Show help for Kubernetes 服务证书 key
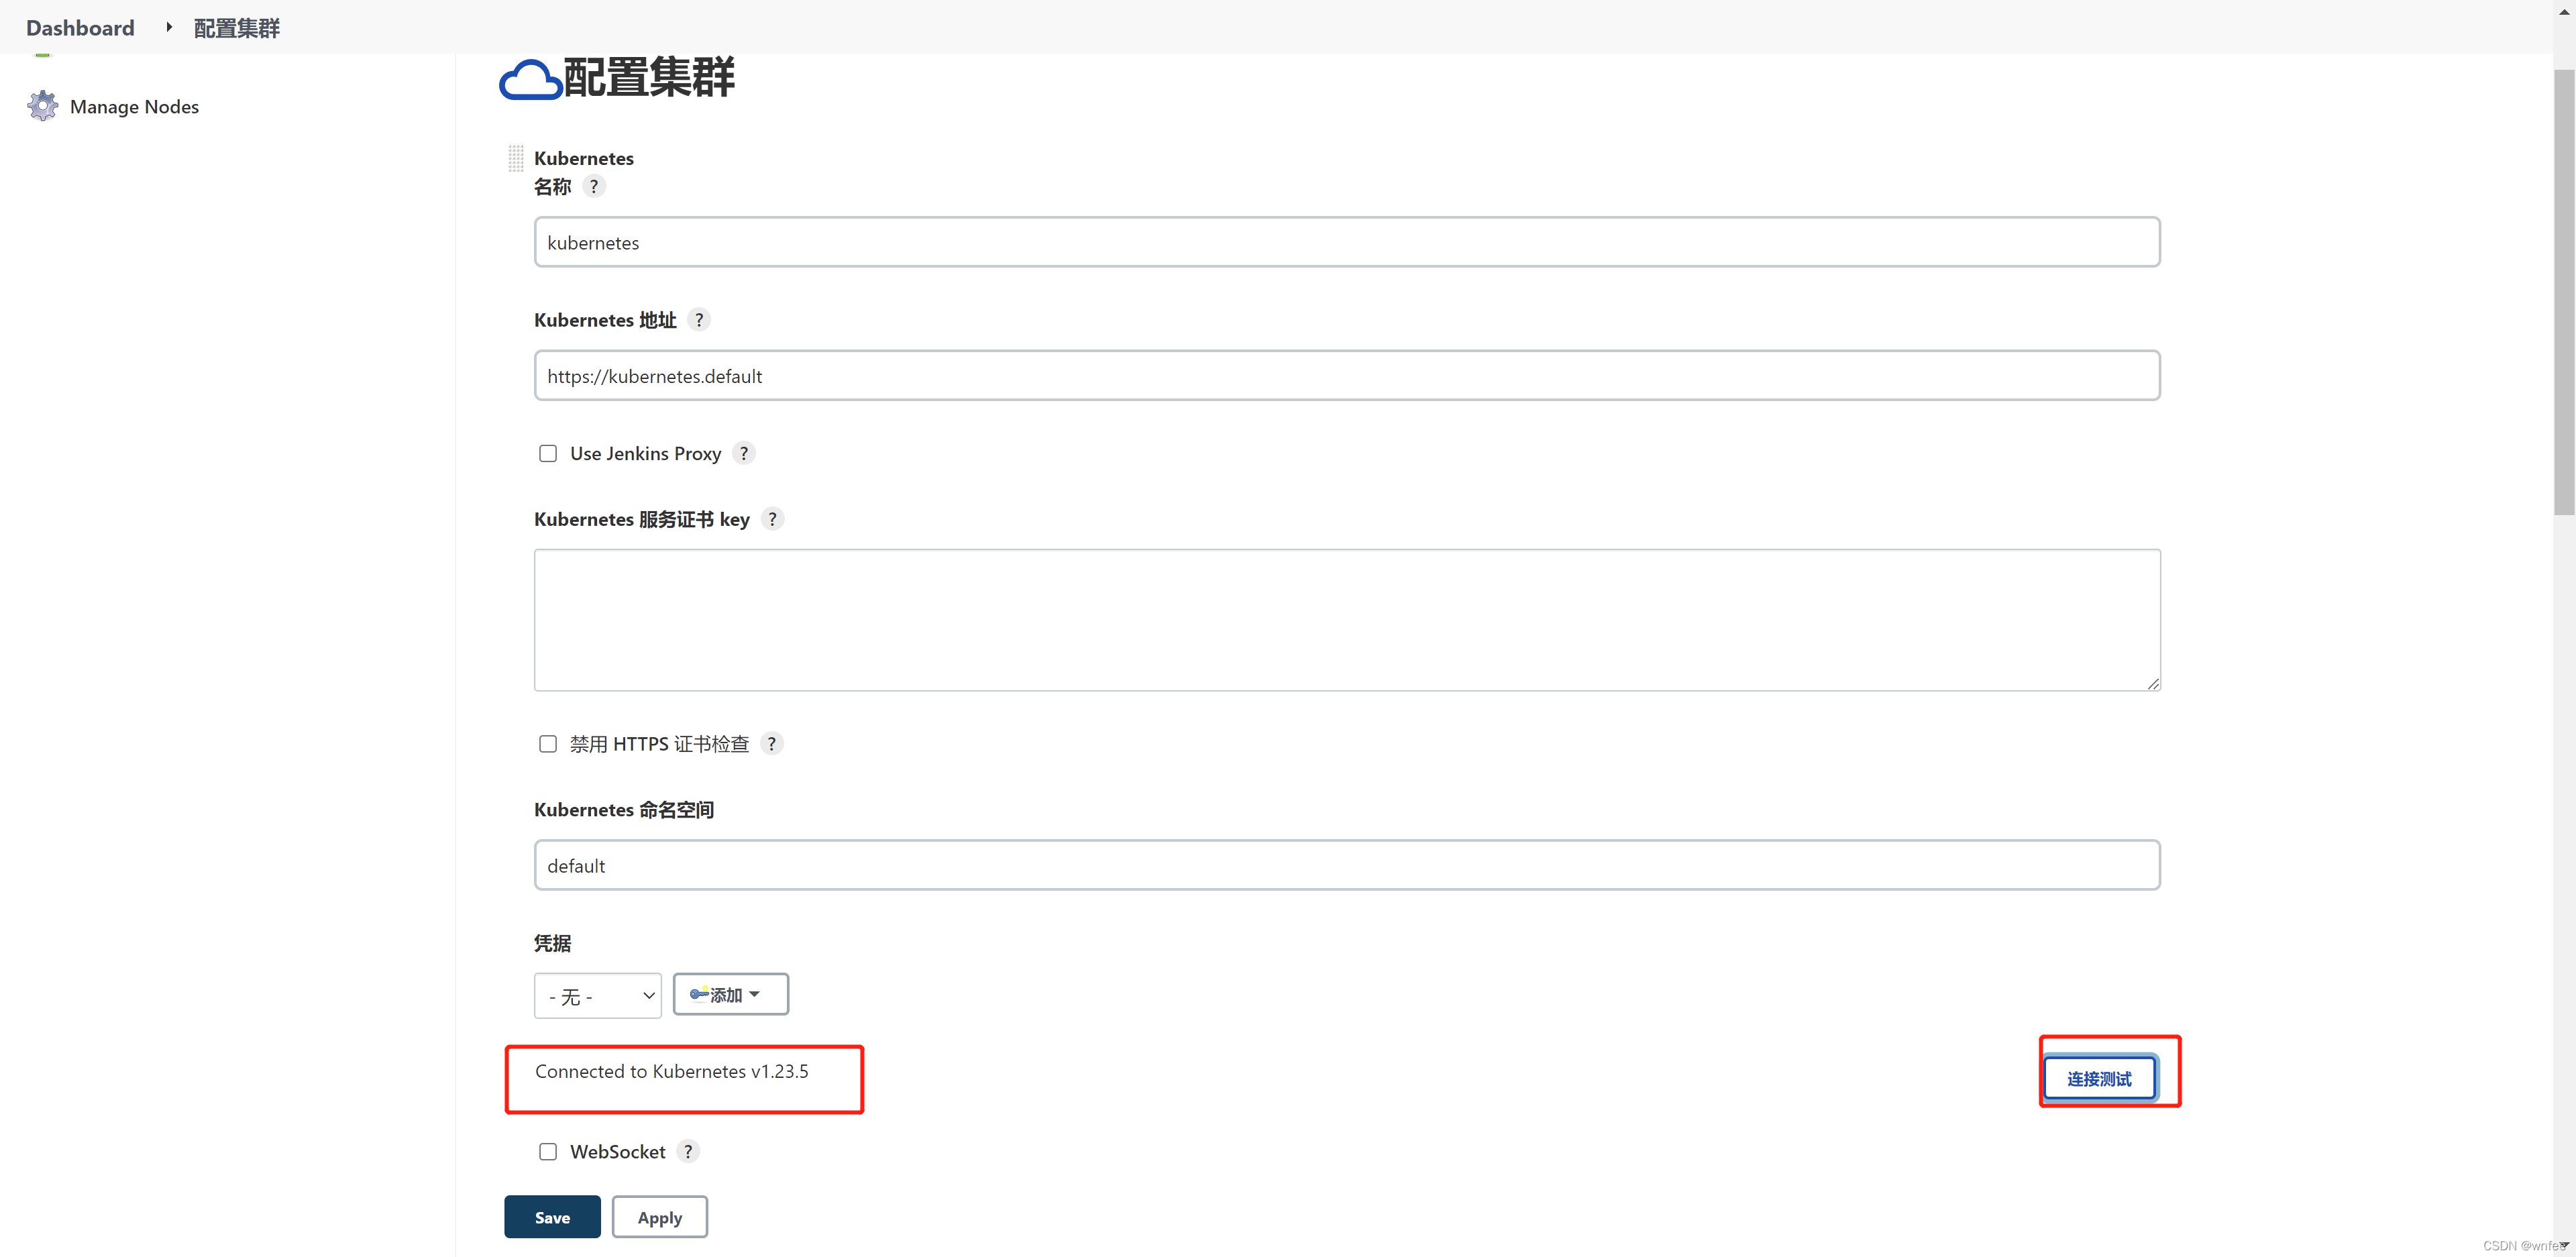 pos(772,519)
